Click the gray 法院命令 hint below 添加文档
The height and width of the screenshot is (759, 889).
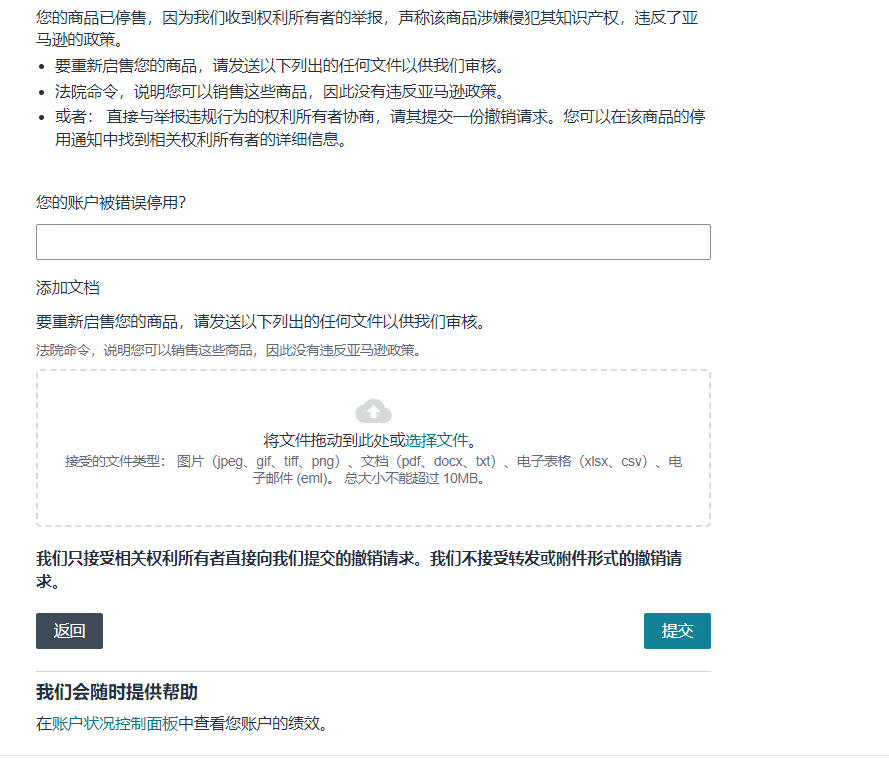pyautogui.click(x=228, y=350)
